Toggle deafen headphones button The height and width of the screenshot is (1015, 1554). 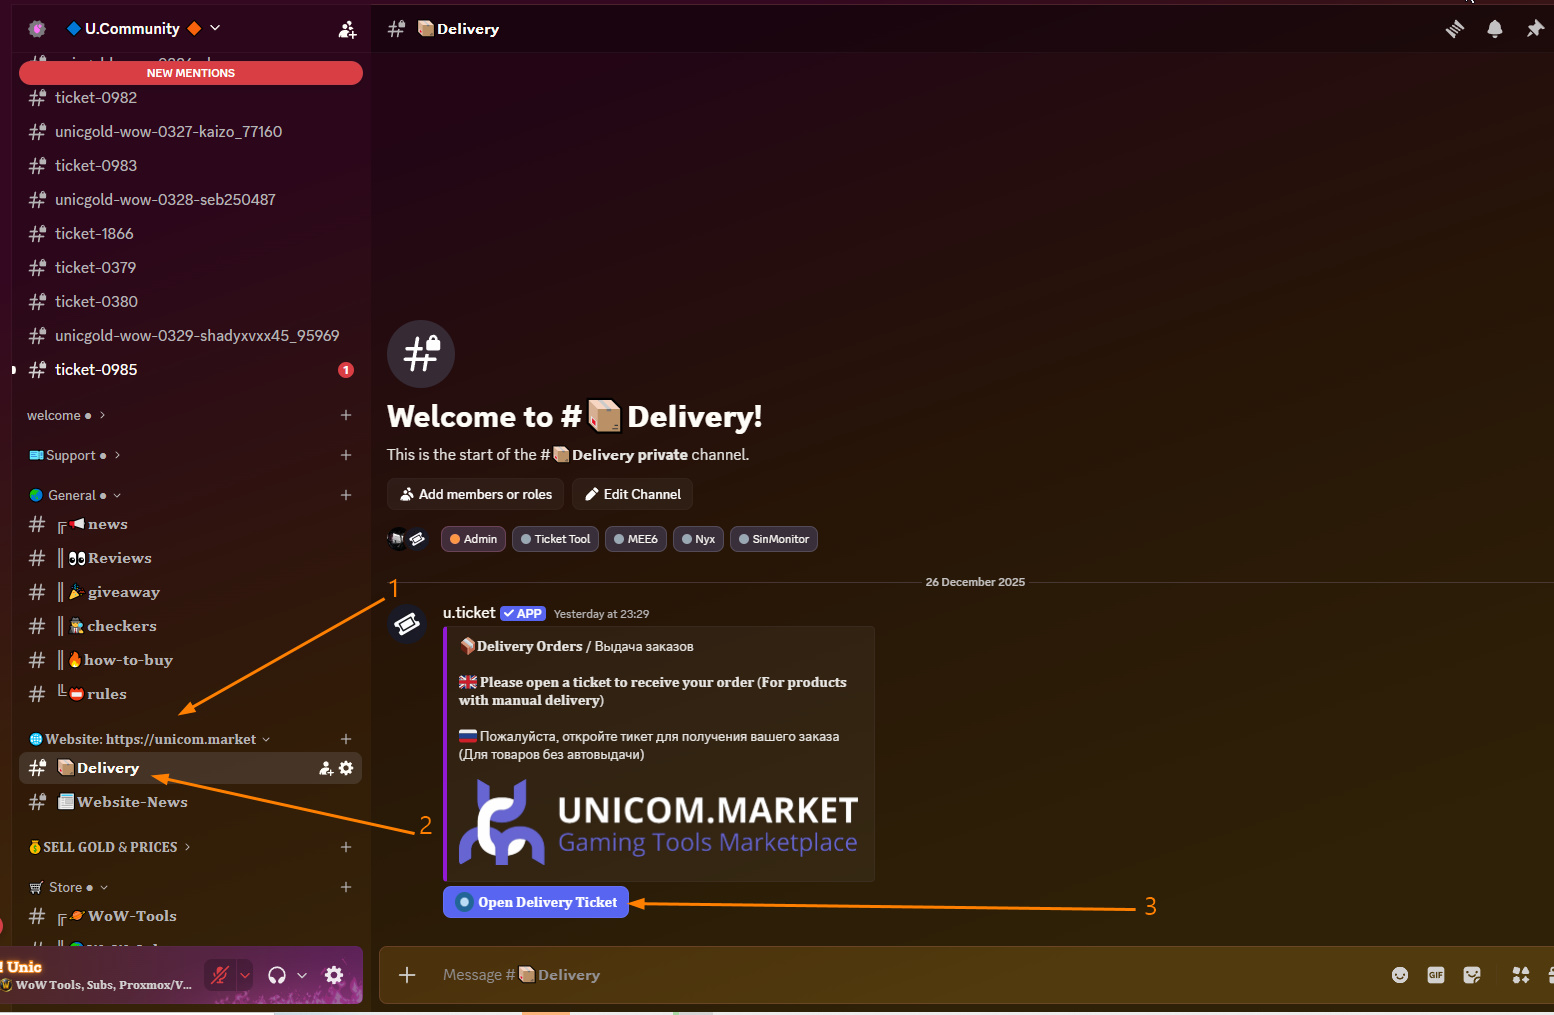coord(277,975)
